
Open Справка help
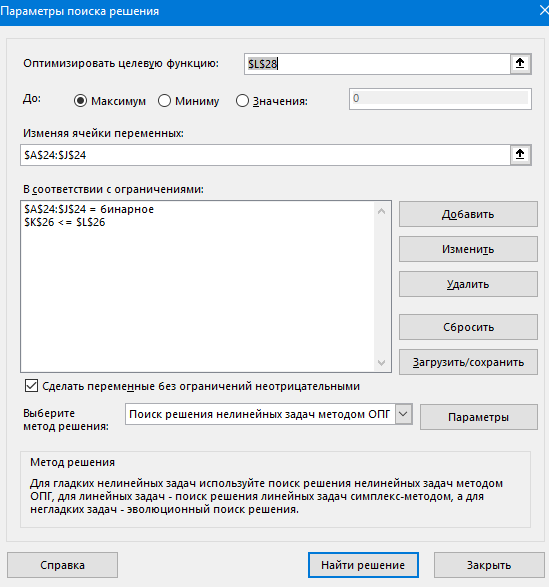(62, 565)
